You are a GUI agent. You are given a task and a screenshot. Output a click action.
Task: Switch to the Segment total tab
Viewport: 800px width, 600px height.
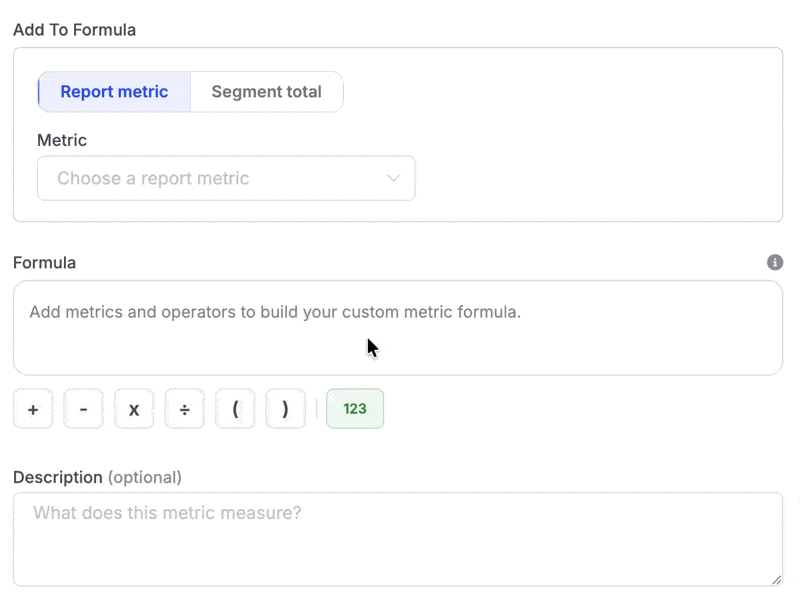(266, 92)
